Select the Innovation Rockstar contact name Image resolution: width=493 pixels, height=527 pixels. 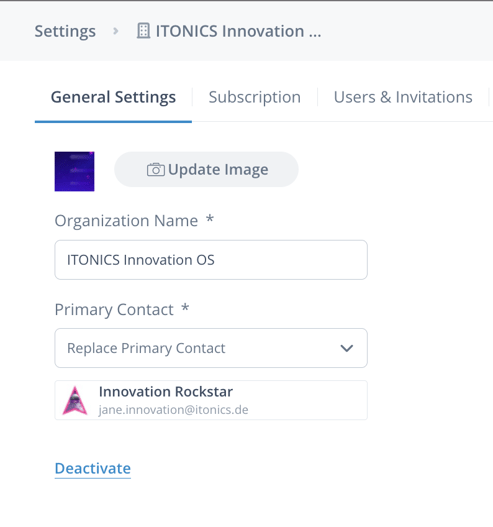pyautogui.click(x=166, y=392)
